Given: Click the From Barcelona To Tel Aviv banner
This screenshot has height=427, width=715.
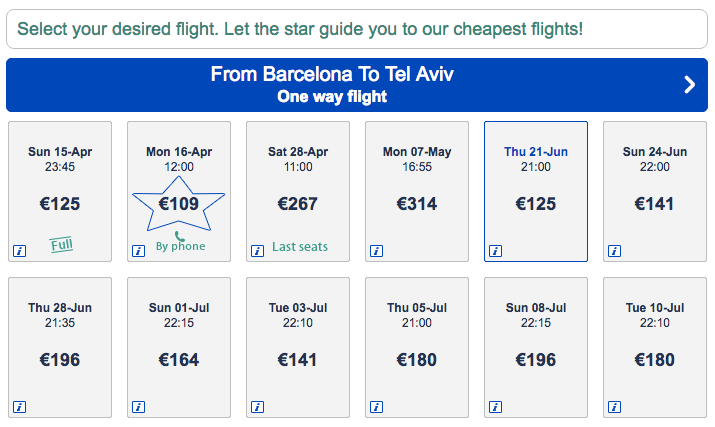Looking at the screenshot, I should click(338, 85).
